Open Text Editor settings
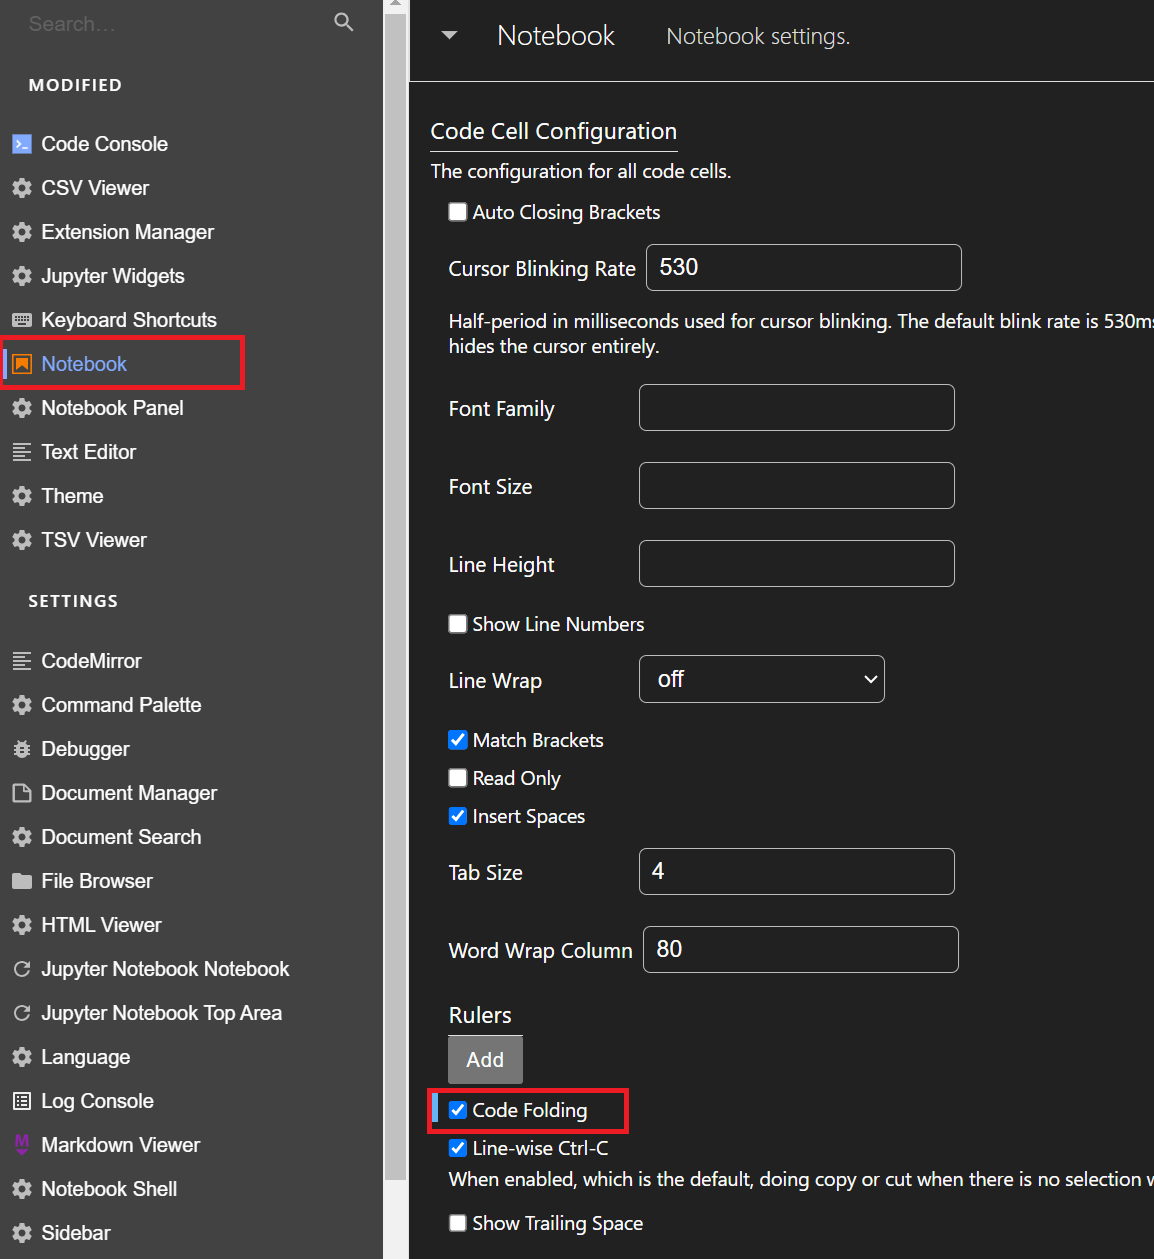The image size is (1154, 1259). point(88,452)
